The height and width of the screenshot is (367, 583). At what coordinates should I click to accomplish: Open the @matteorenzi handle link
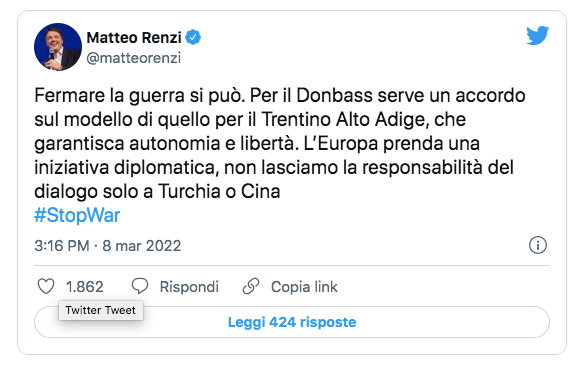tap(134, 58)
